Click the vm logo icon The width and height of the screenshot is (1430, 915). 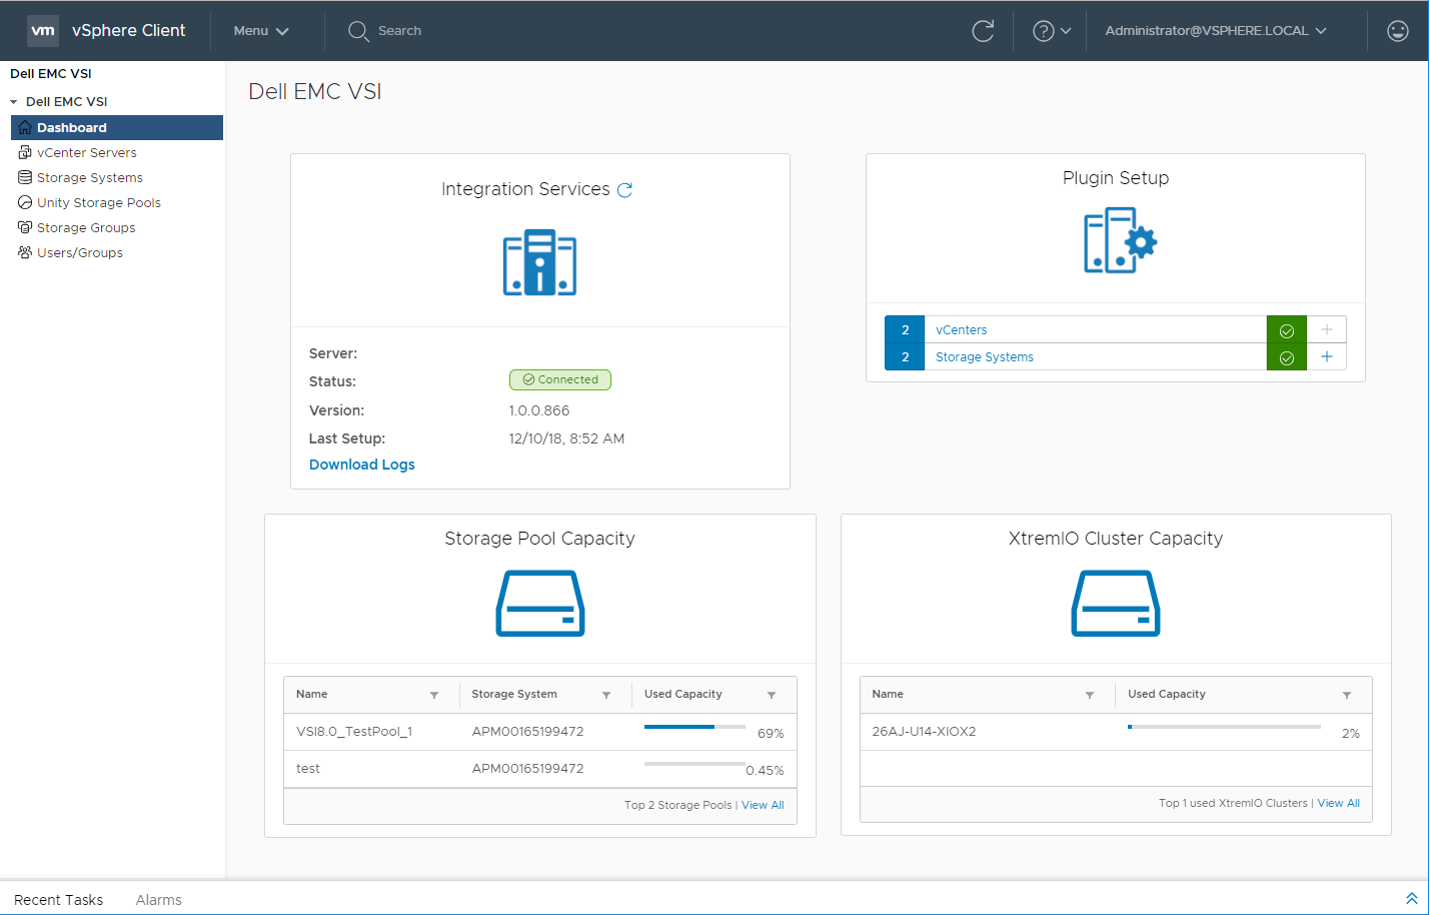pos(43,31)
